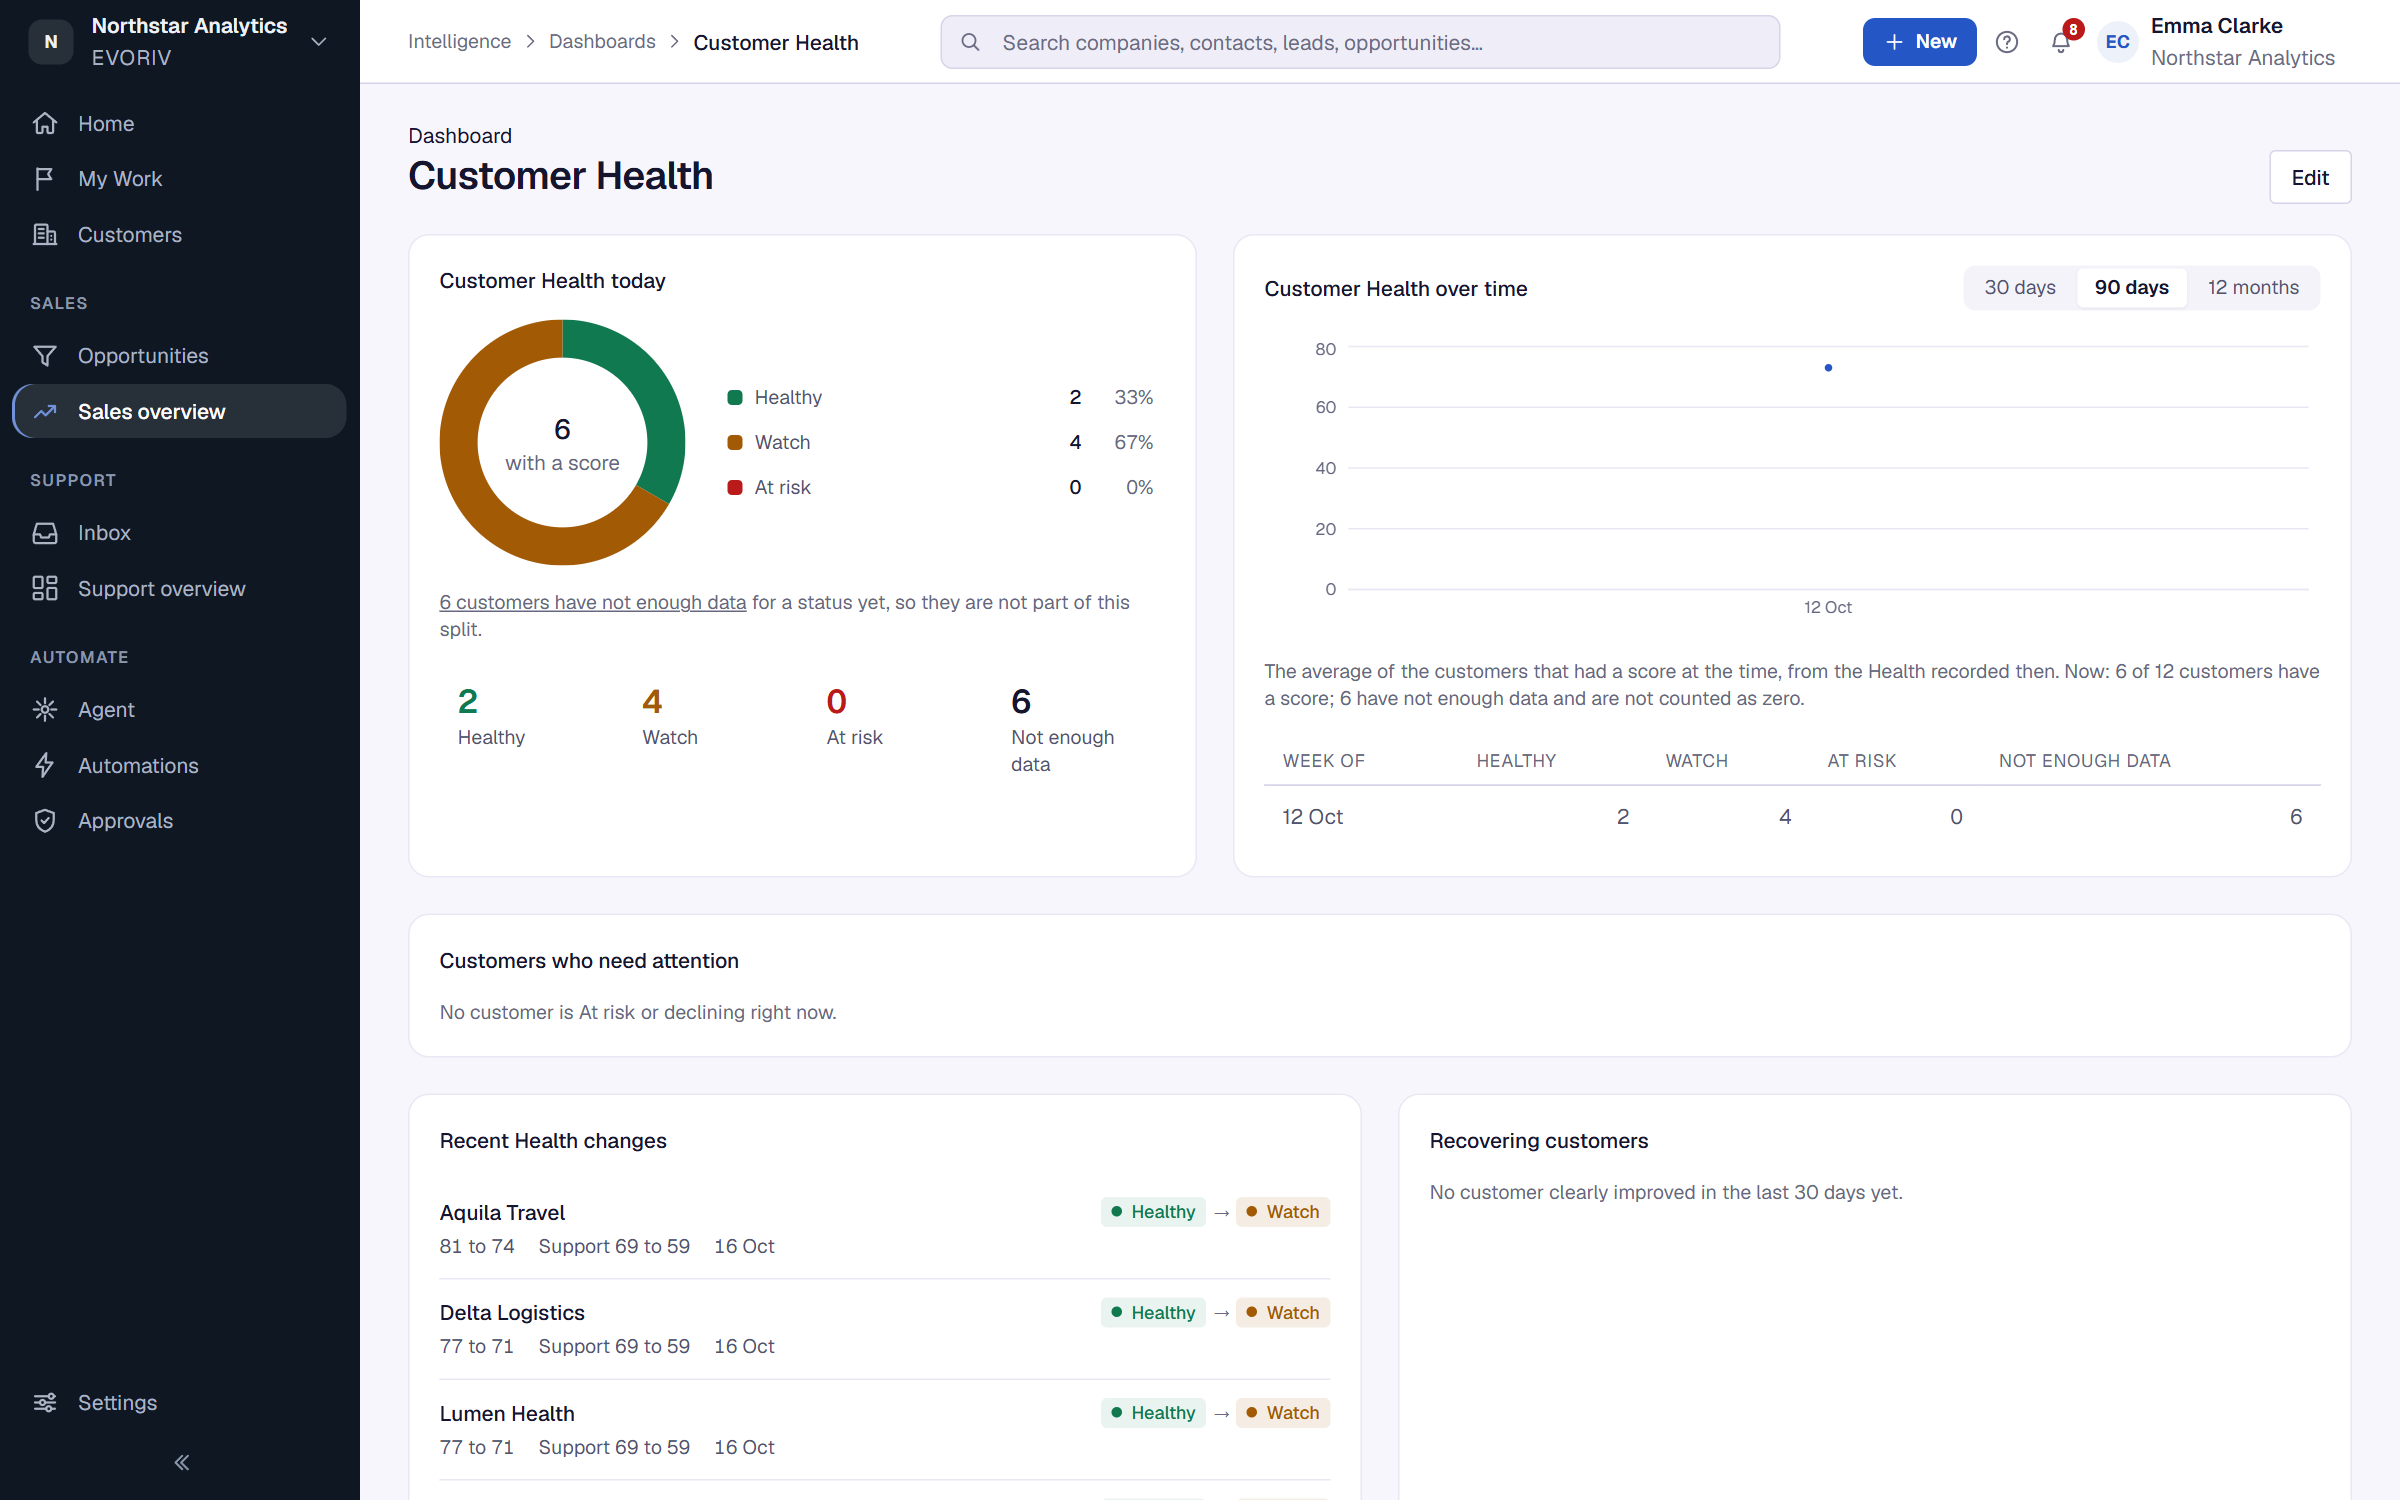Click Emma Clarke user name
This screenshot has height=1500, width=2400.
coord(2216,26)
